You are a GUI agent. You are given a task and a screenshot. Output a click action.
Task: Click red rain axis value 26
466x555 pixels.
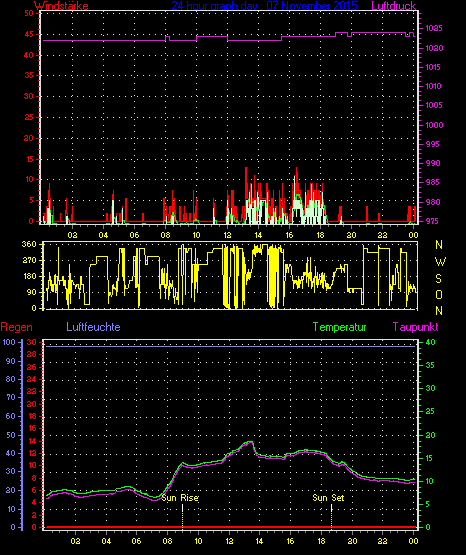click(x=31, y=367)
